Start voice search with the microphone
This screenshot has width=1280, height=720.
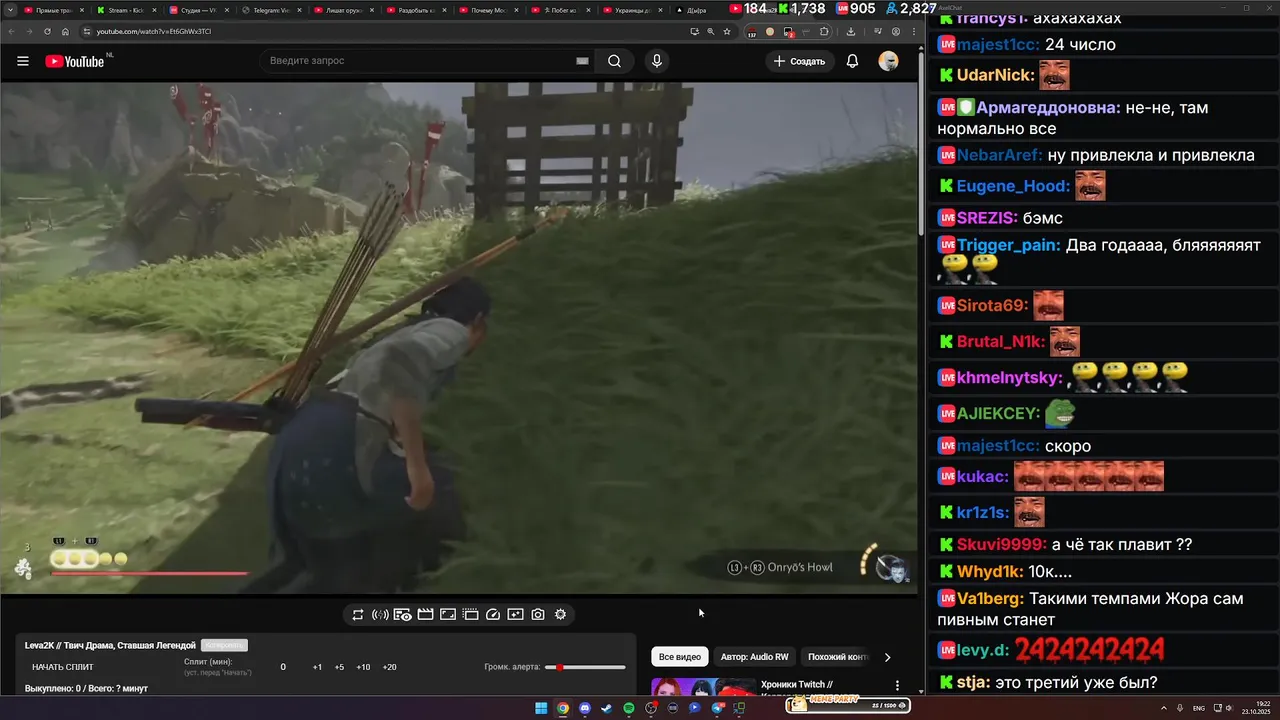tap(657, 61)
